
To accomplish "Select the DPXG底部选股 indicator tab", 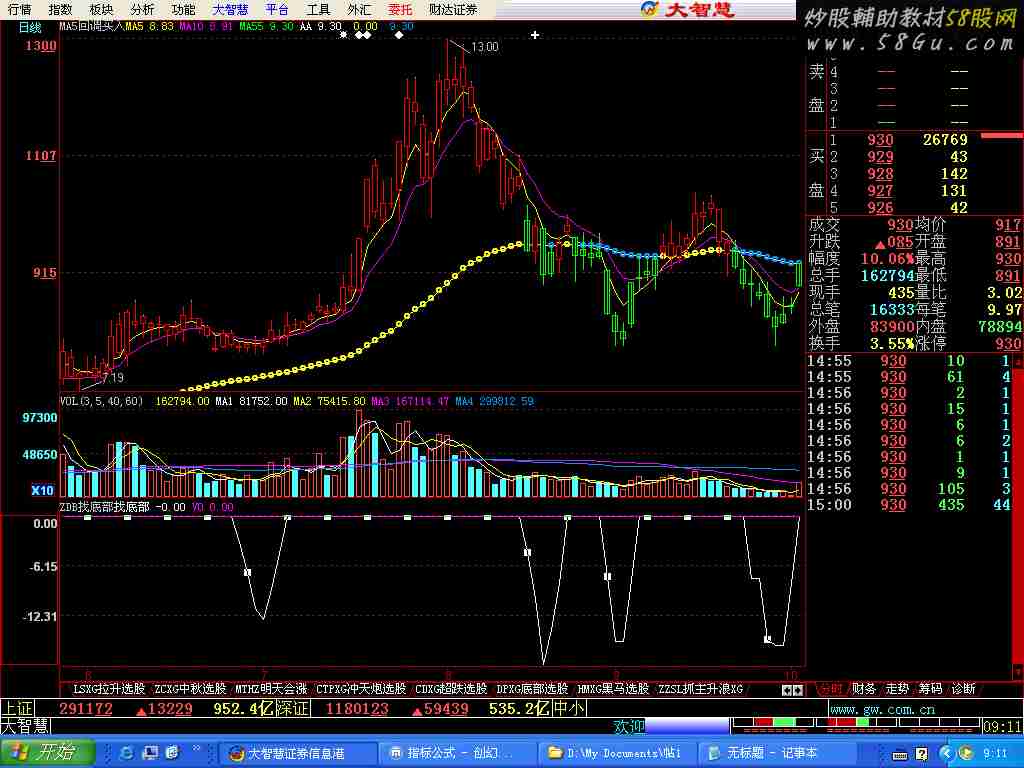I will point(532,688).
